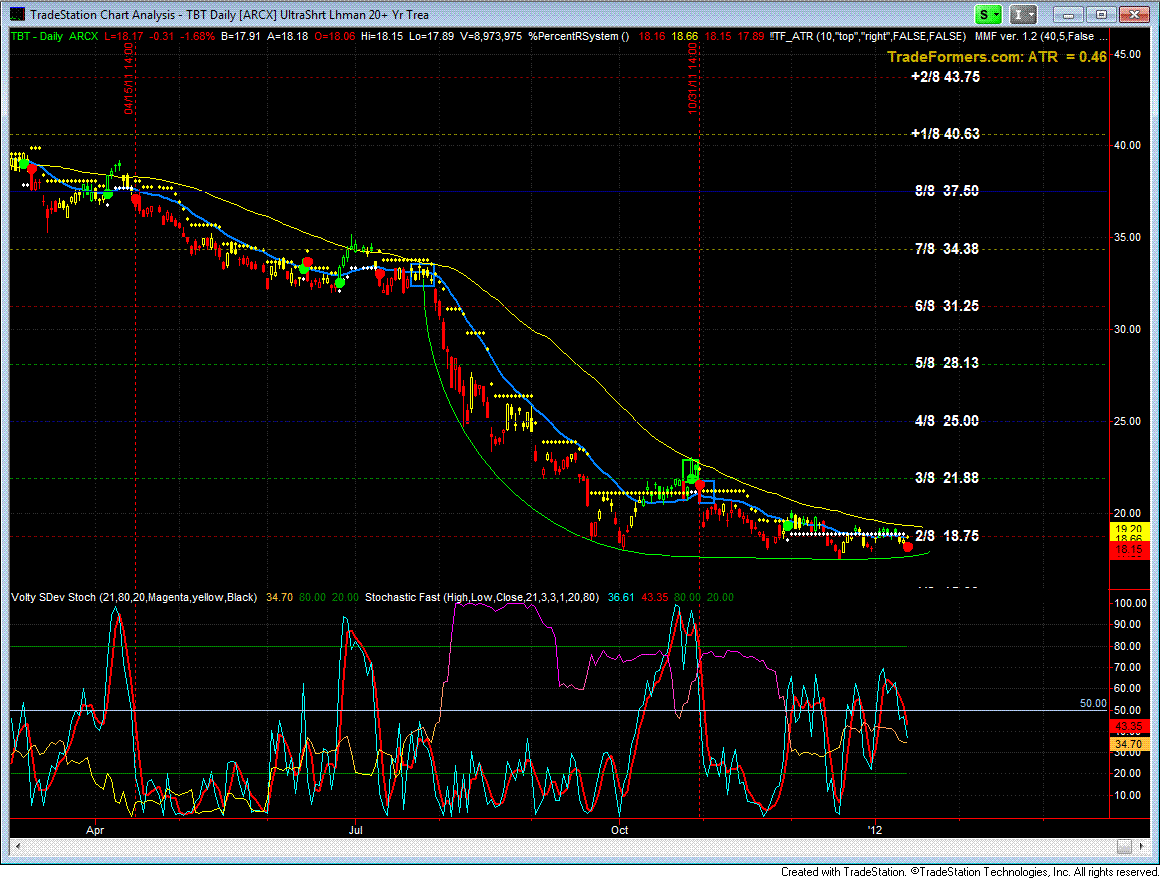Screen dimensions: 1160x878
Task: Click the 50.00 midline label in the subgraph
Action: click(1093, 703)
